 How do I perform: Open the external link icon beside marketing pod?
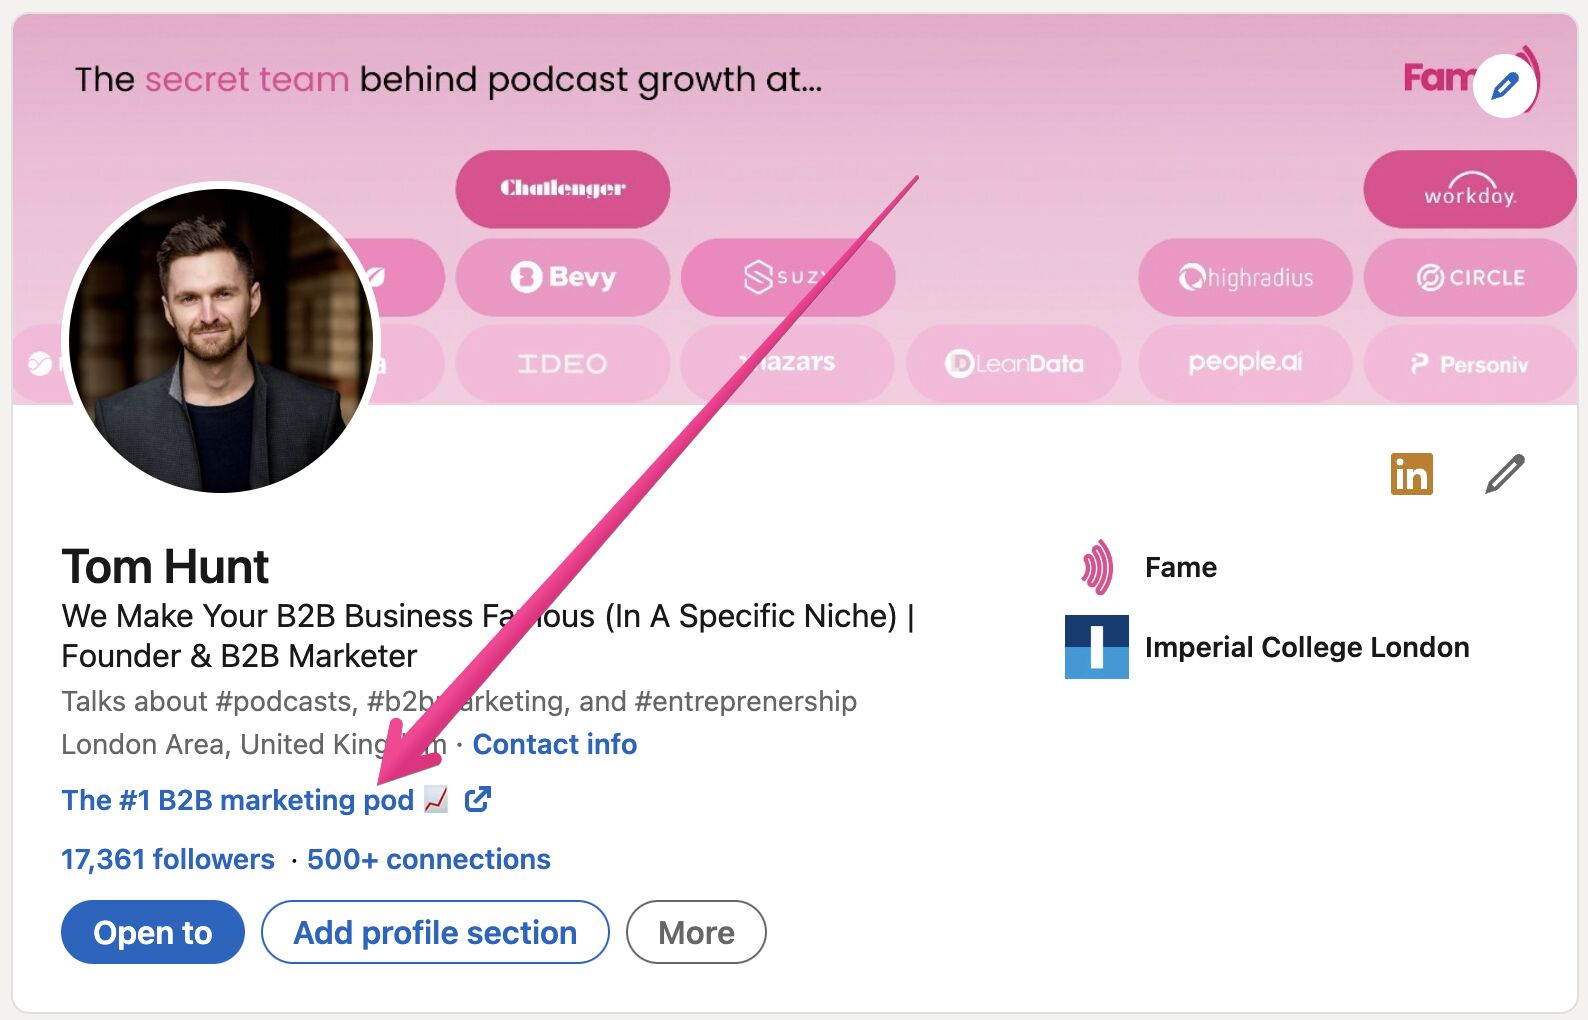coord(478,799)
